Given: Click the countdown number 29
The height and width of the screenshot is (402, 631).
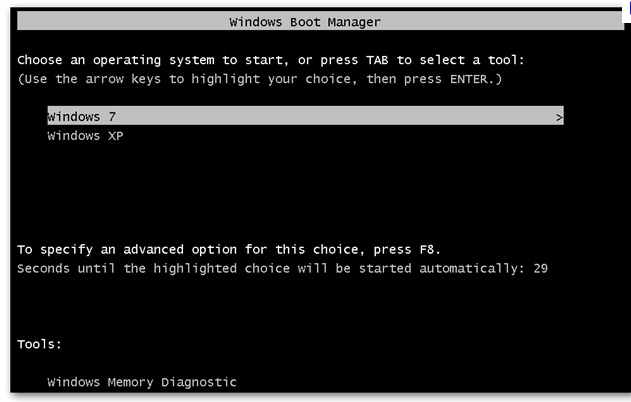Looking at the screenshot, I should click(x=540, y=268).
